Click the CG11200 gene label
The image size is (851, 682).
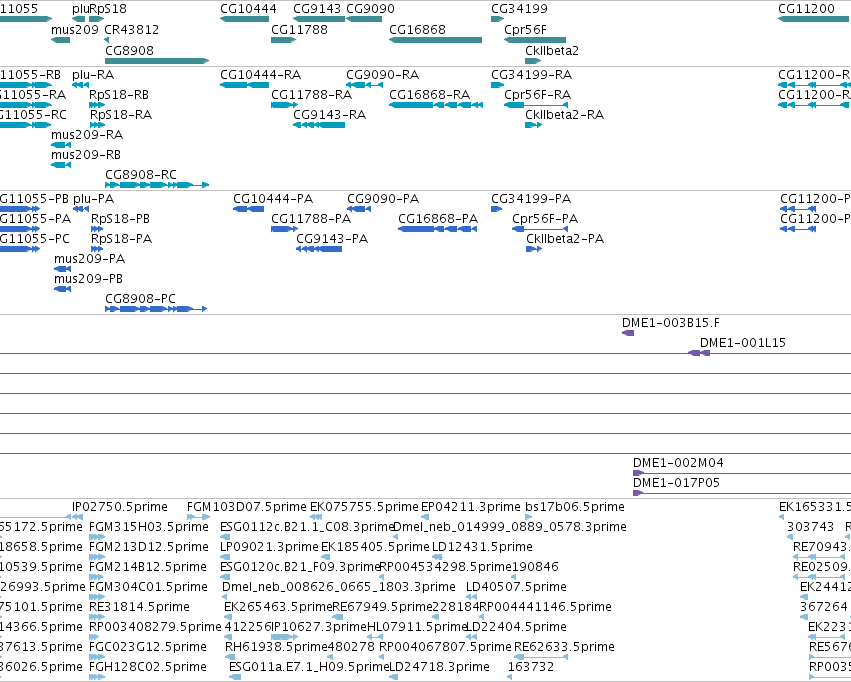(x=806, y=9)
